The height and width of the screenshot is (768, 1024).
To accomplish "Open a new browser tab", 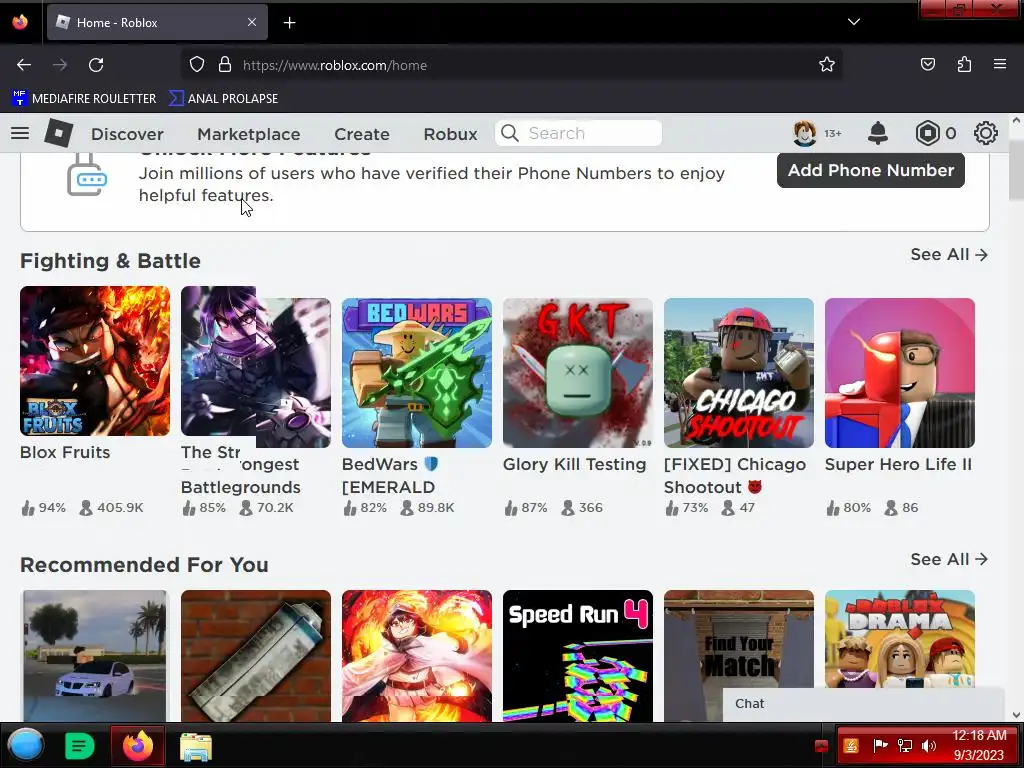I will [289, 23].
